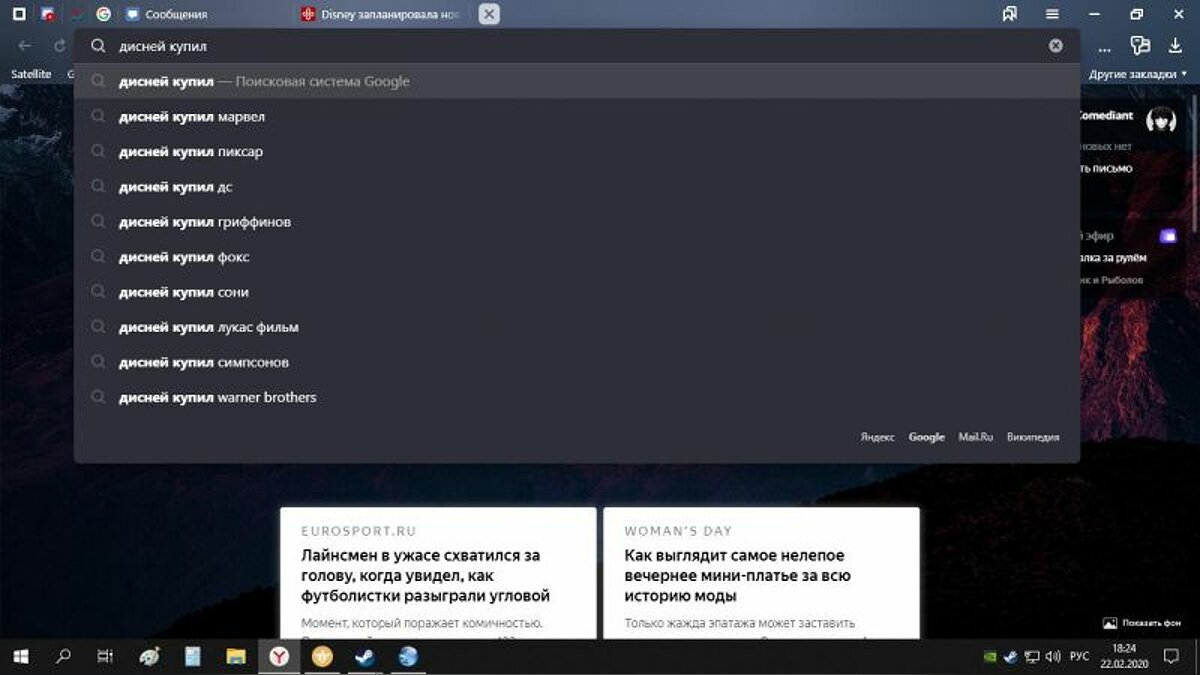
Task: Click the Comediant profile avatar
Action: pos(1160,120)
